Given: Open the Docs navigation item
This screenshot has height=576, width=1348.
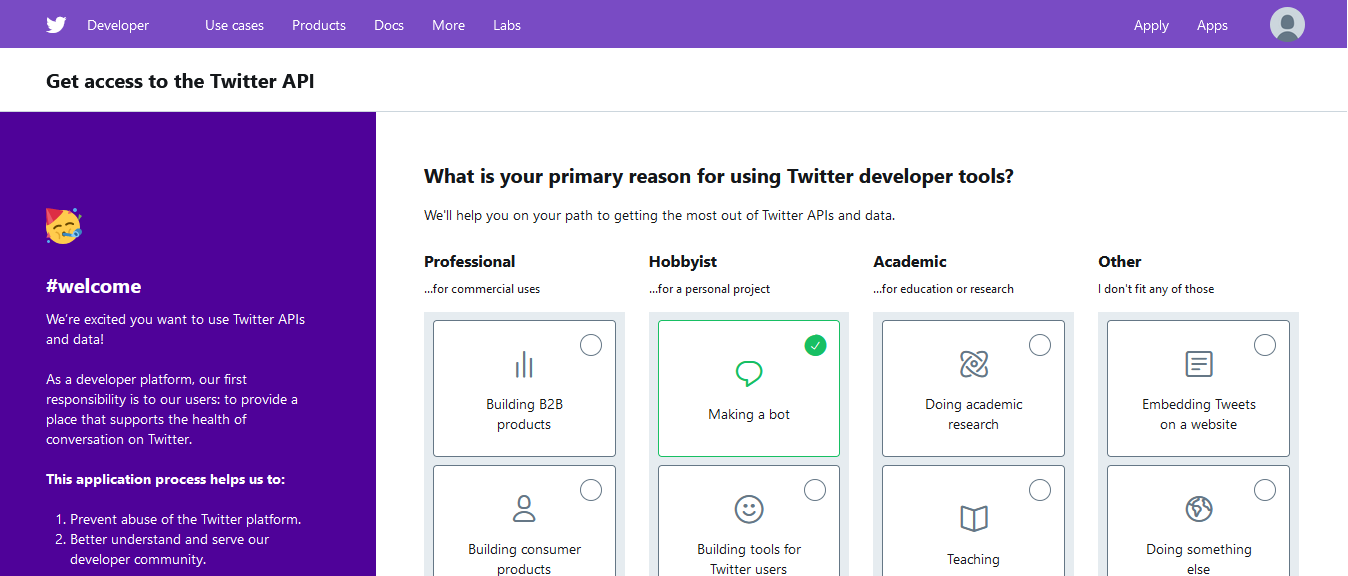Looking at the screenshot, I should (x=389, y=25).
